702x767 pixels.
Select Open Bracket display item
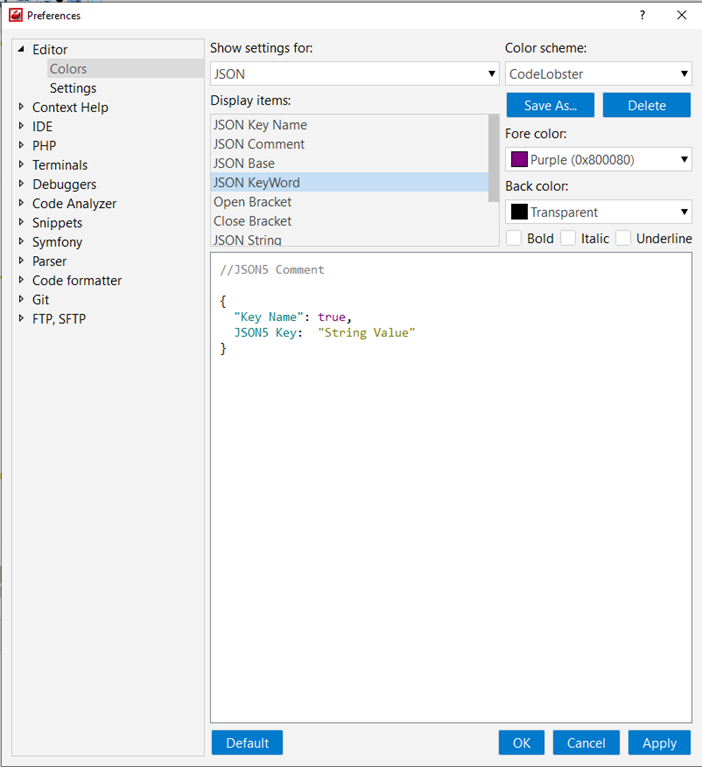point(349,202)
